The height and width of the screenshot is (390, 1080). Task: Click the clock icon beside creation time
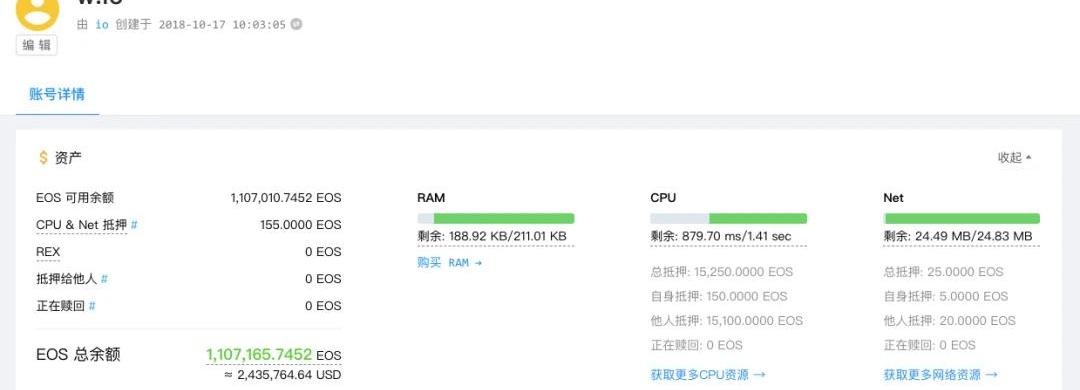[295, 24]
